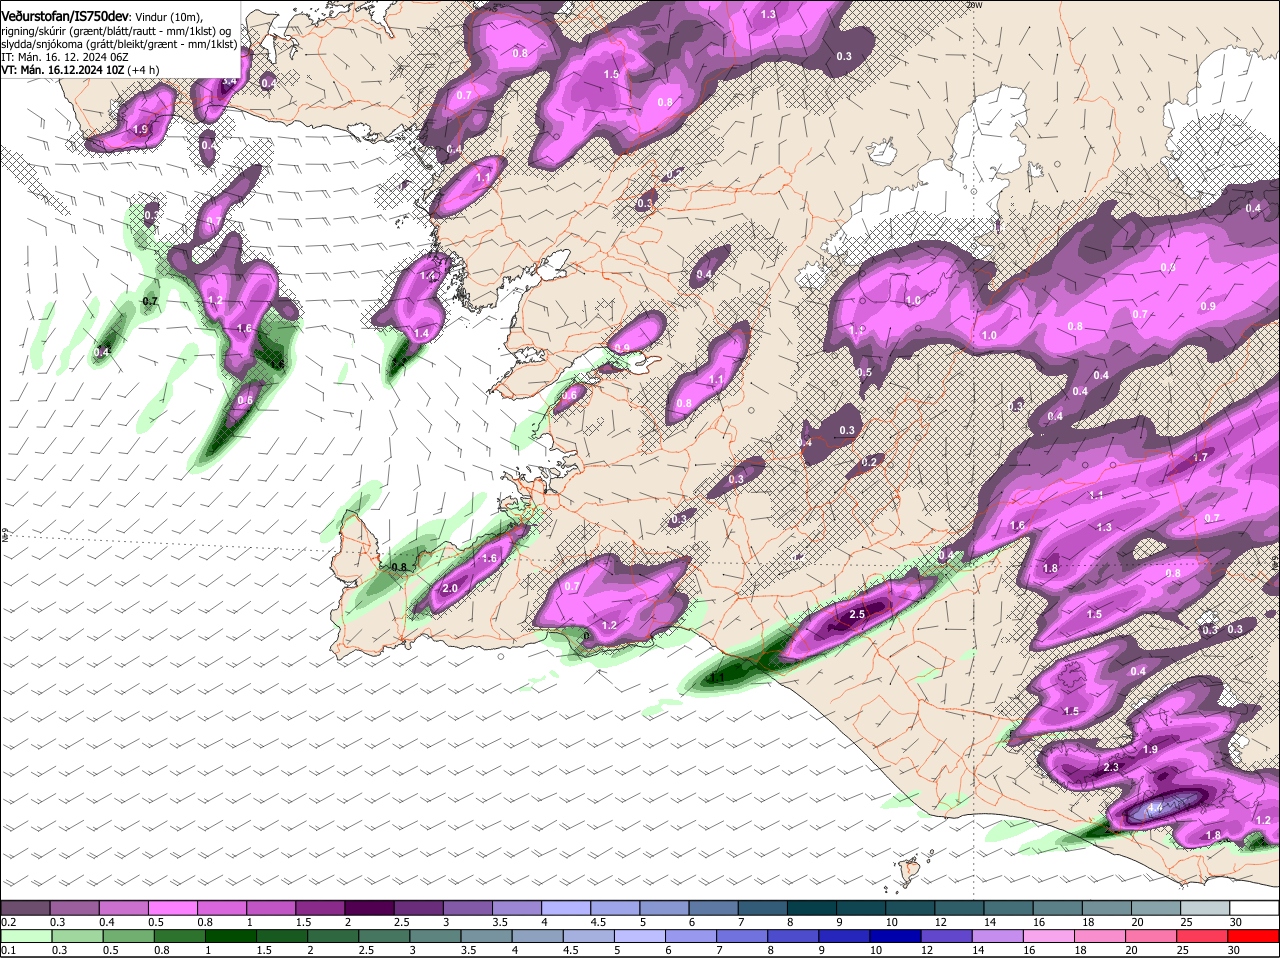
Task: Click the dark green swatch between 1 and 1.5 in bottom legend
Action: point(231,936)
